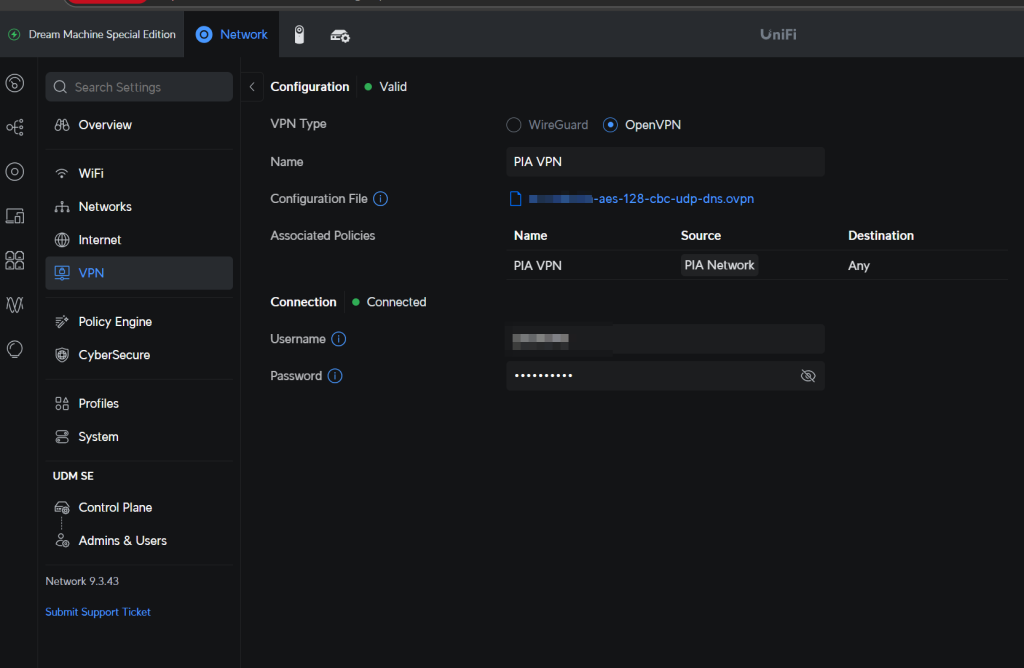The height and width of the screenshot is (668, 1024).
Task: Collapse the panel with the back chevron
Action: [252, 87]
